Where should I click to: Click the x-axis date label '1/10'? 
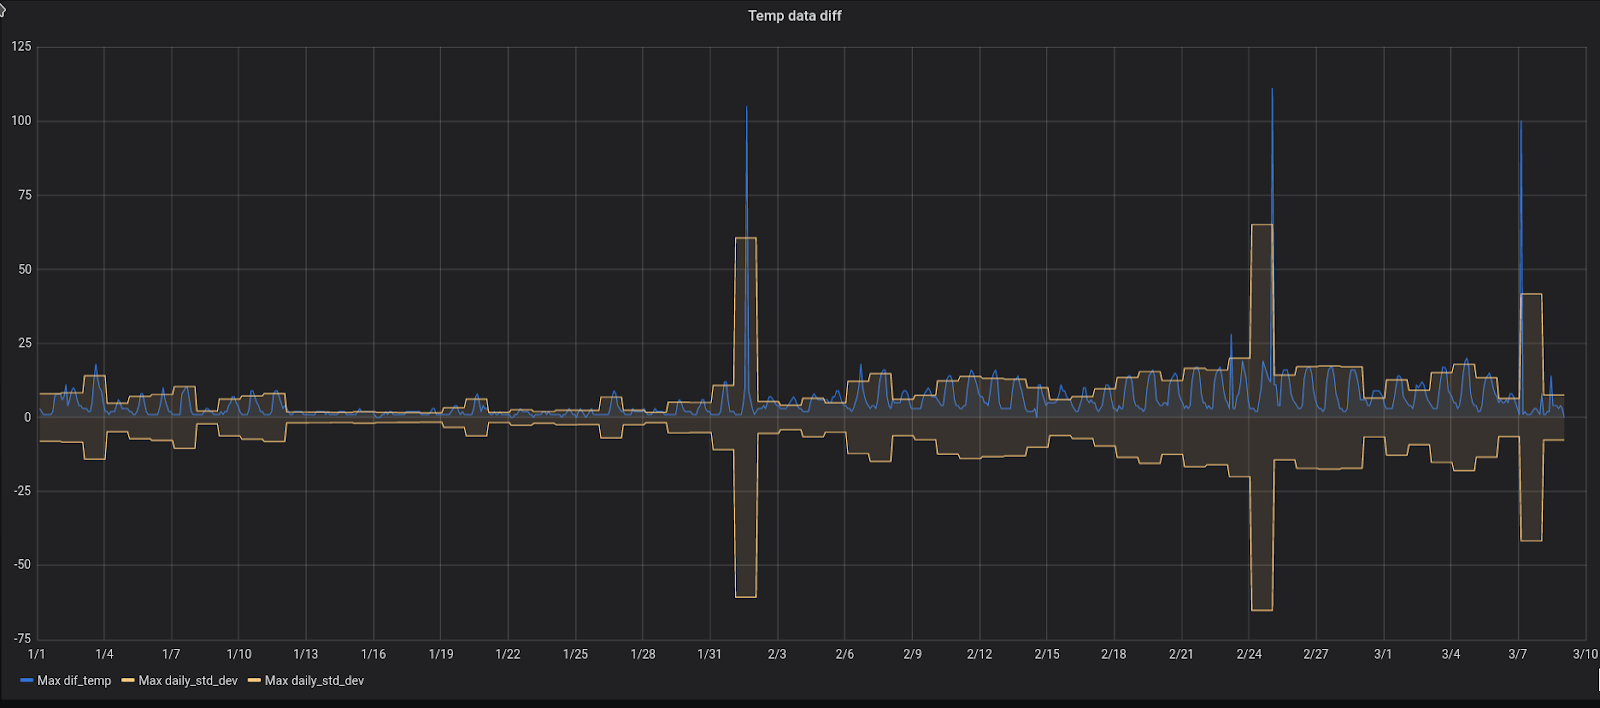(239, 654)
